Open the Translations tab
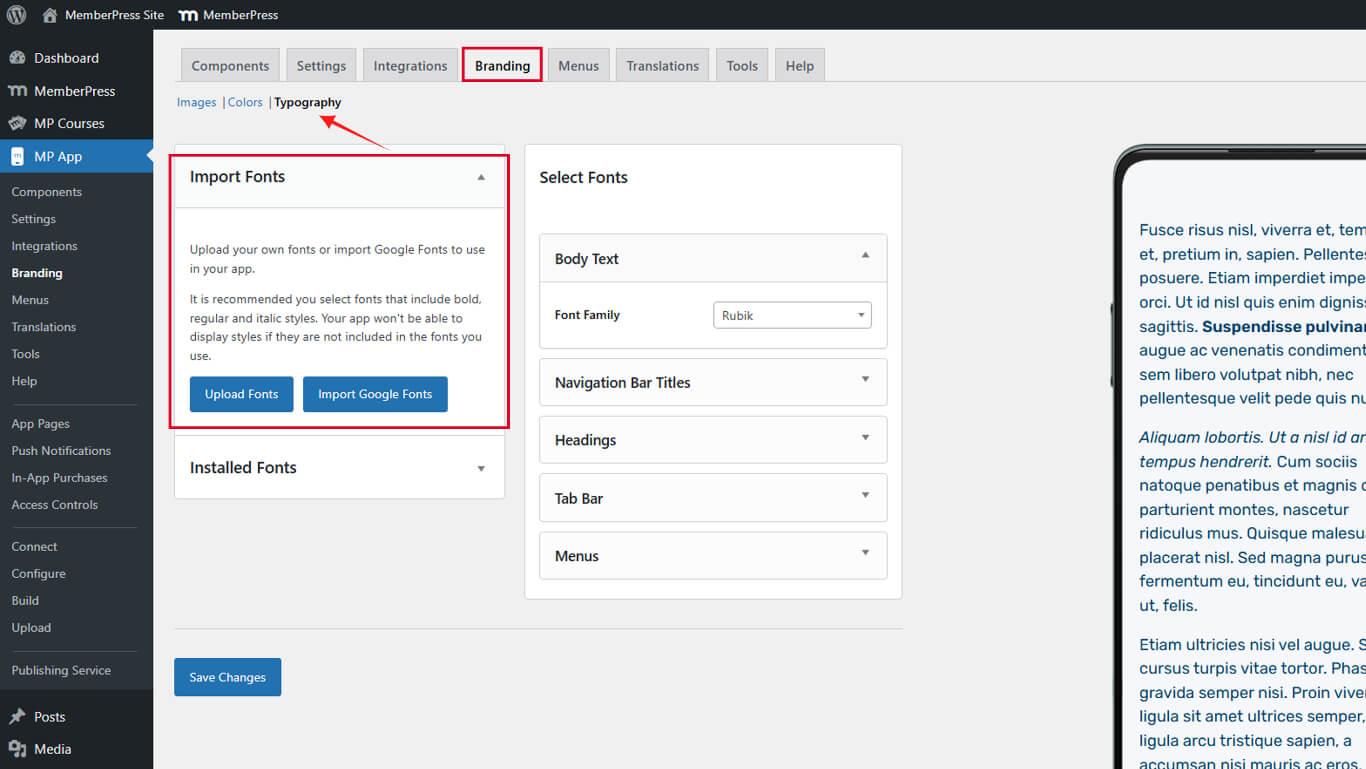1366x769 pixels. [662, 66]
